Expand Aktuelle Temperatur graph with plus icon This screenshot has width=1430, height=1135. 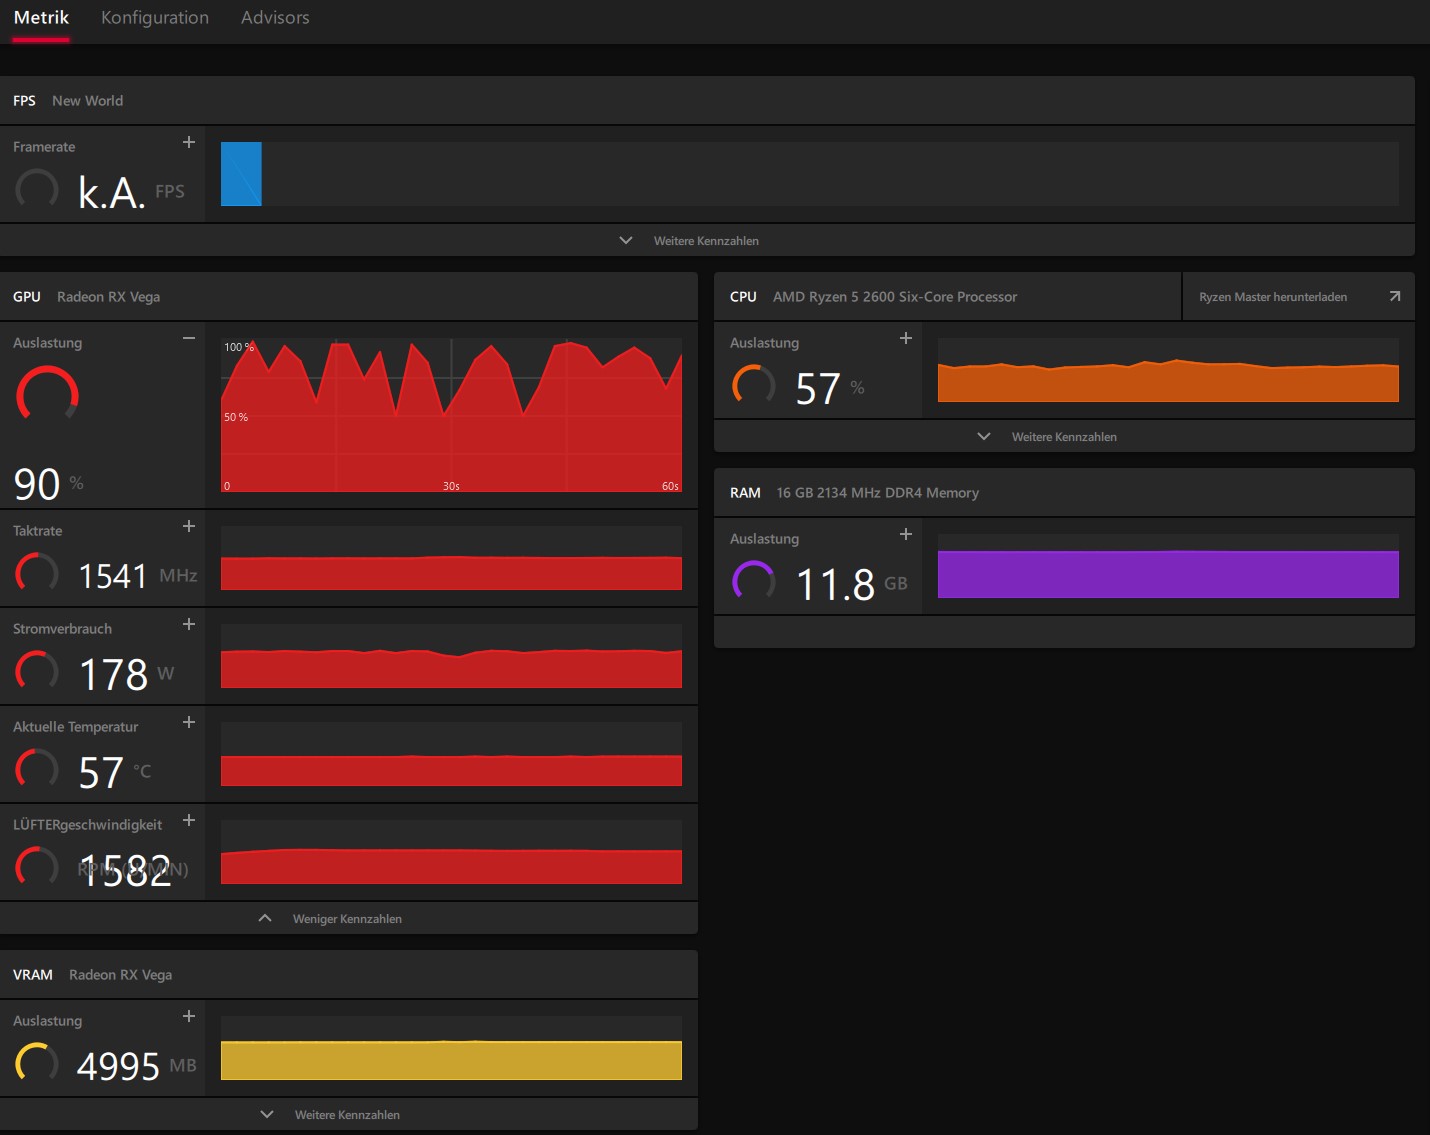pyautogui.click(x=189, y=723)
